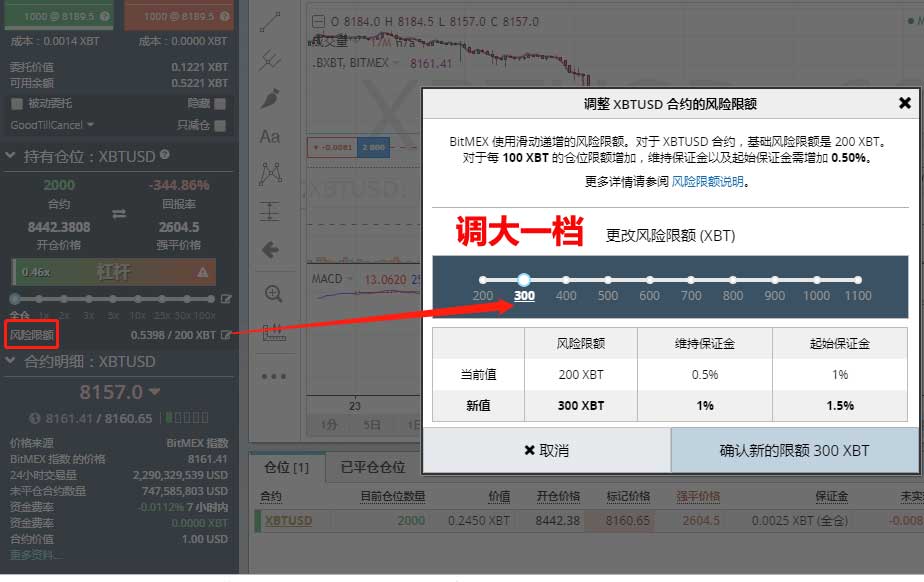Screen dimensions: 924x582
Task: Open the GoodTillCancel dropdown
Action: coord(52,125)
